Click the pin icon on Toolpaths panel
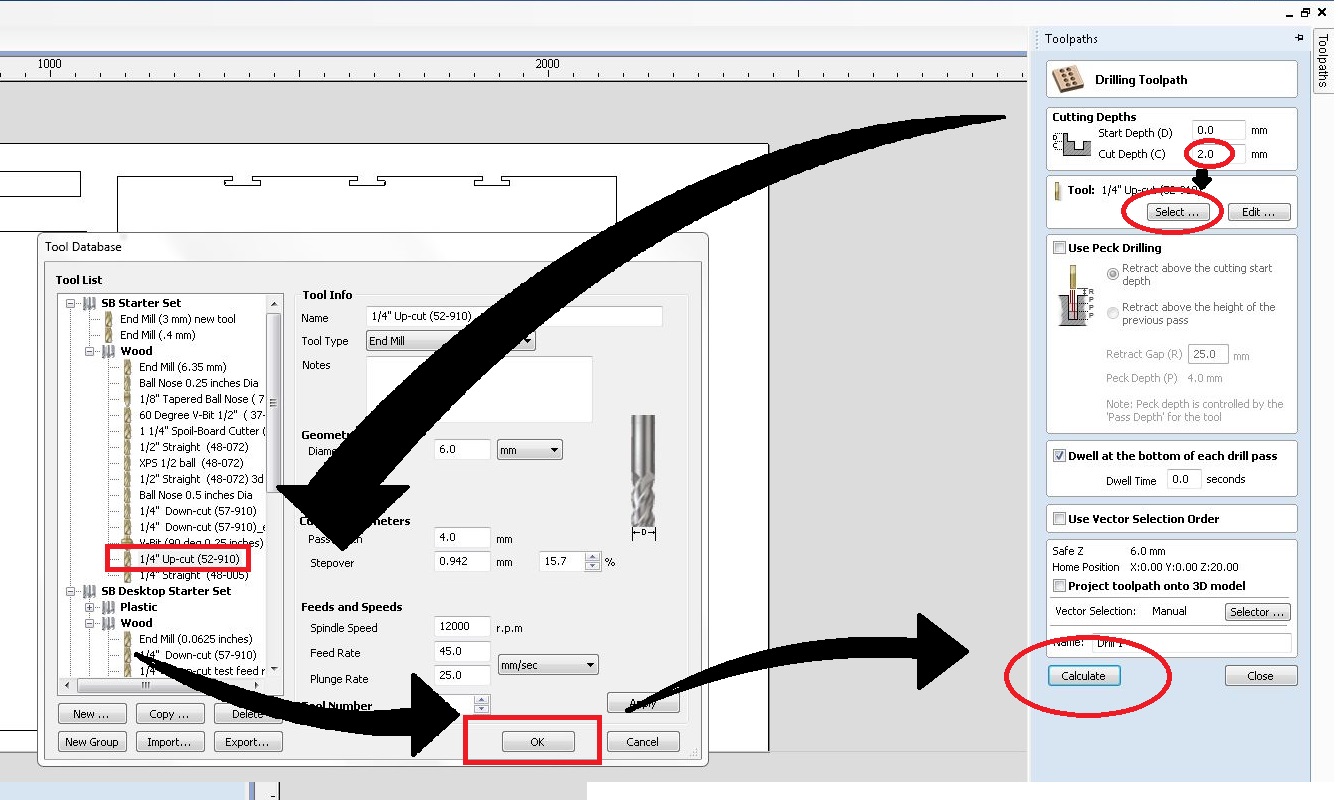Viewport: 1338px width, 800px height. [1299, 39]
